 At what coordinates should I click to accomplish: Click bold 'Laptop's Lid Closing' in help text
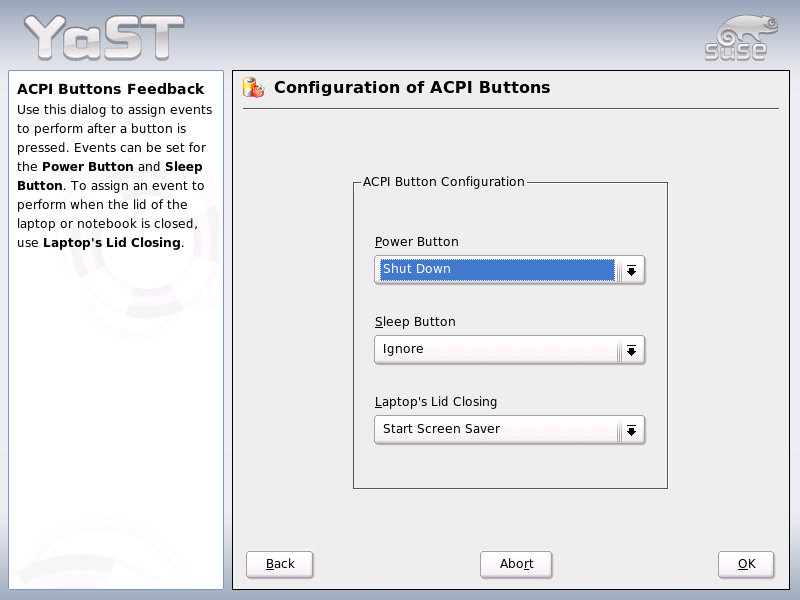pyautogui.click(x=112, y=242)
